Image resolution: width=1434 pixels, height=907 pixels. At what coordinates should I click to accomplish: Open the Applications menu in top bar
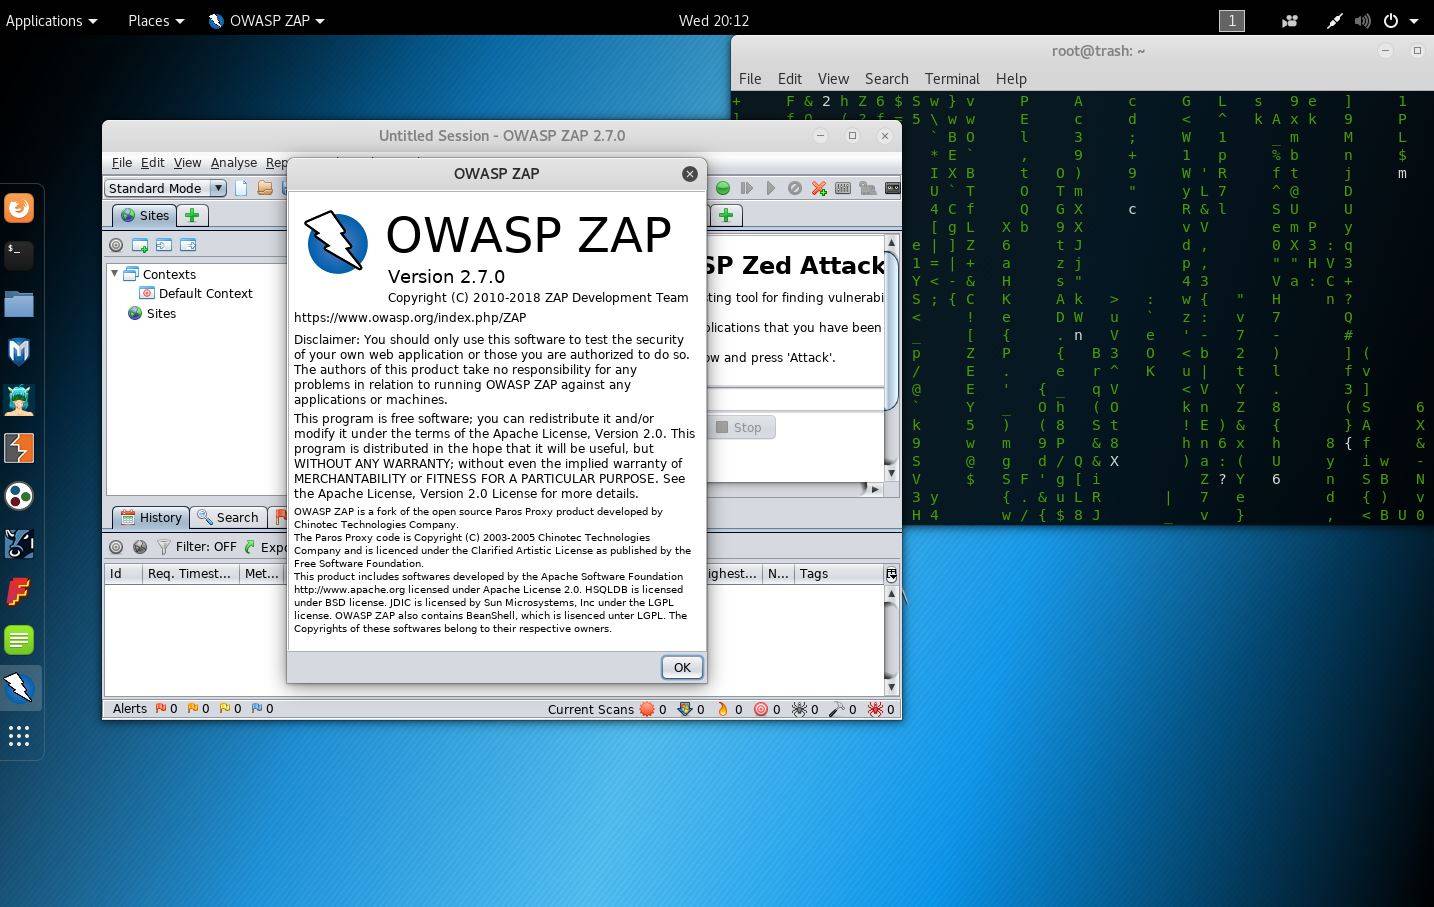click(x=51, y=20)
